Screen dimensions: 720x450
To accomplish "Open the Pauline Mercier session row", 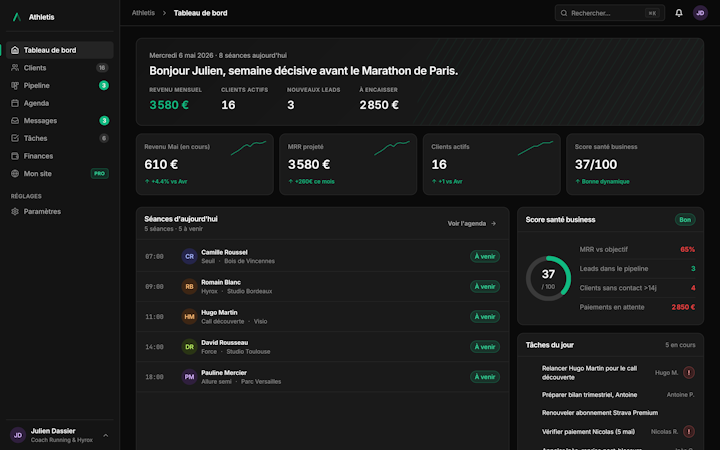I will pos(323,377).
